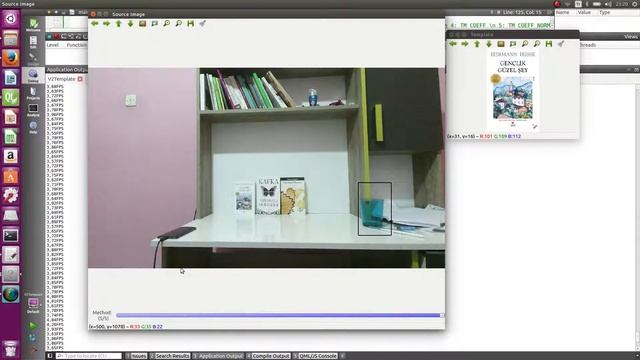Click the book cover image in Template window
This screenshot has width=640, height=360.
pyautogui.click(x=513, y=90)
